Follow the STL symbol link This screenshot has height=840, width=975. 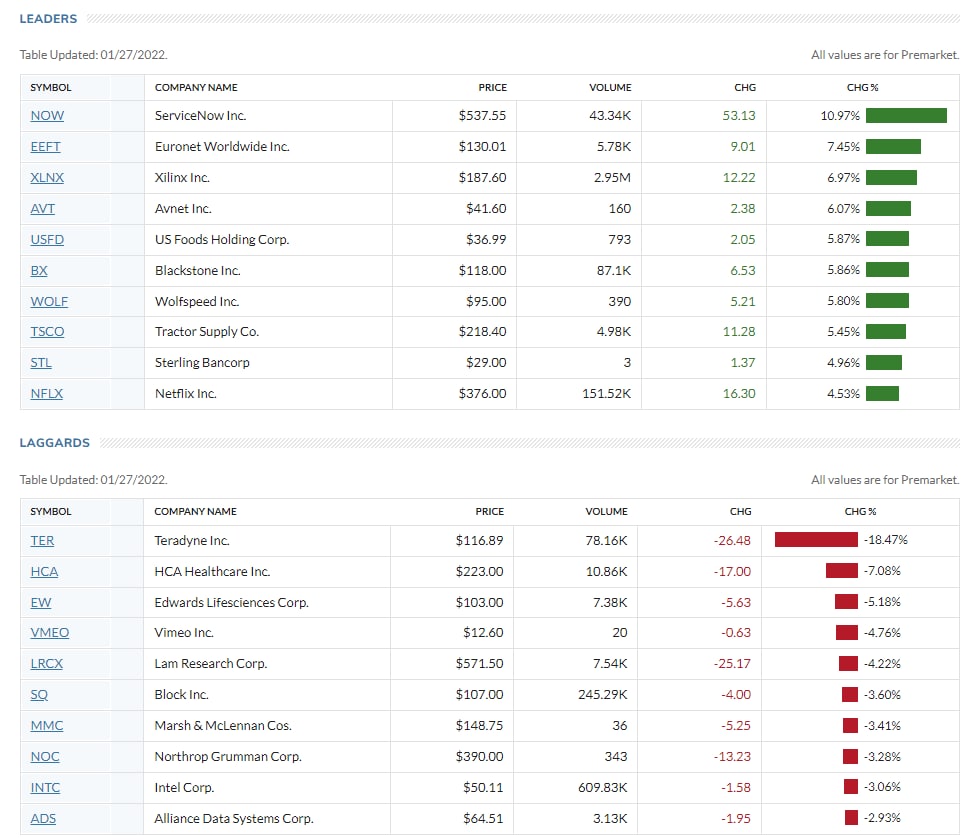pos(41,362)
